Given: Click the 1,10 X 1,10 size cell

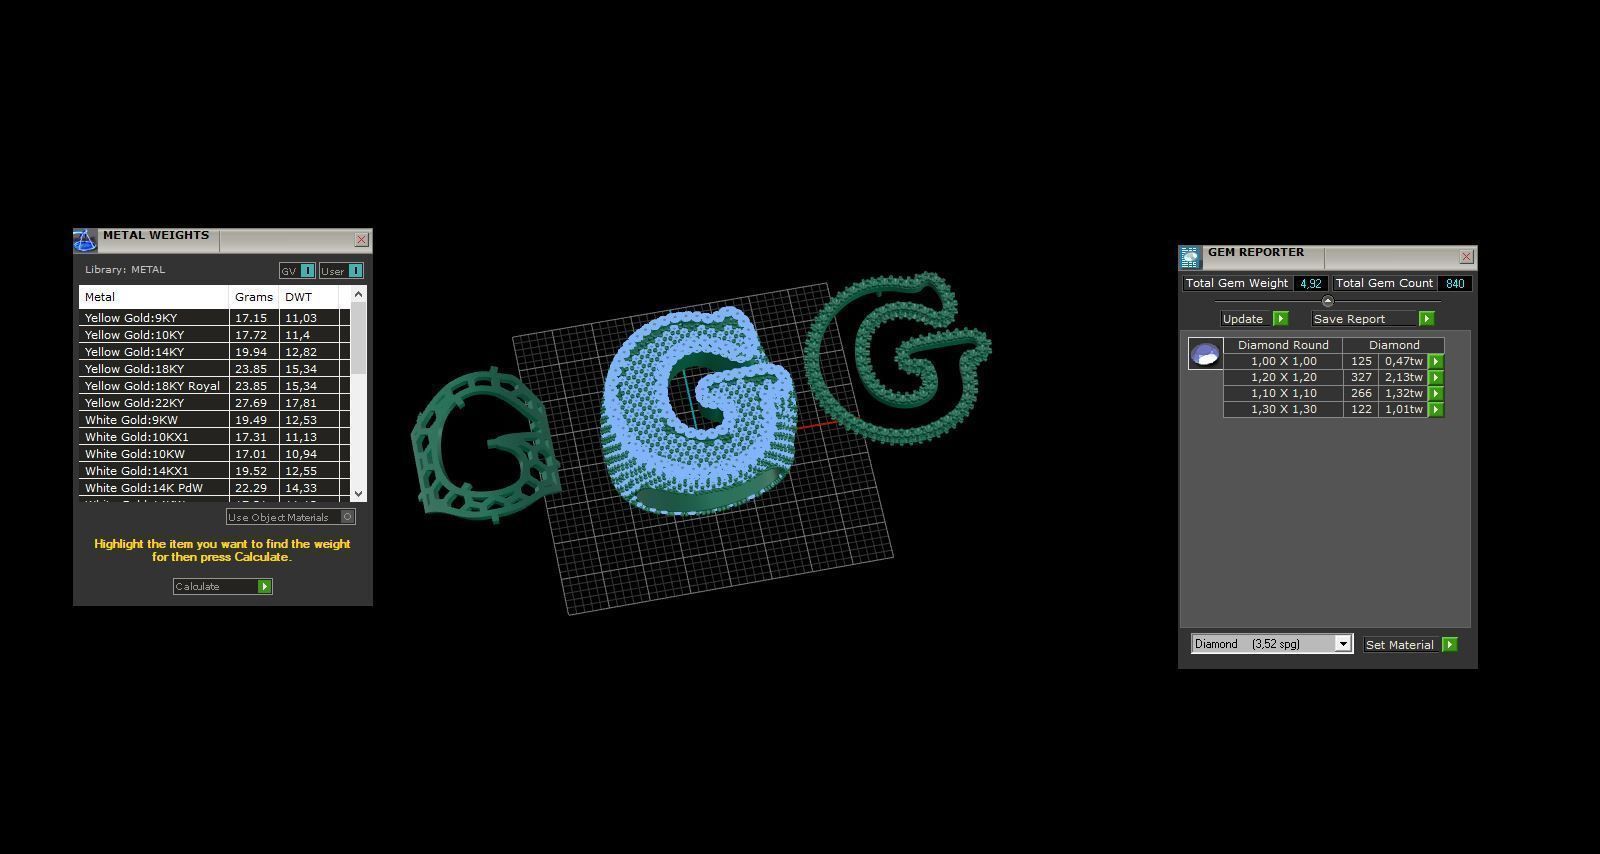Looking at the screenshot, I should 1283,393.
